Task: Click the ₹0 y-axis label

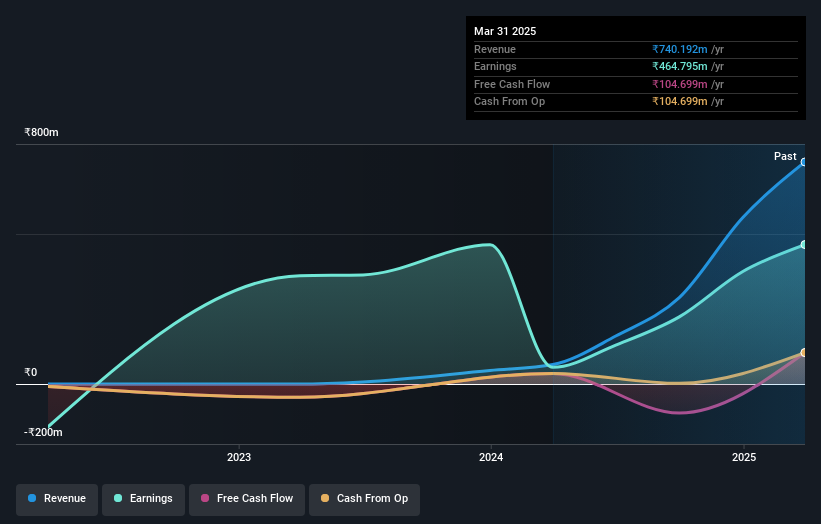Action: click(30, 372)
